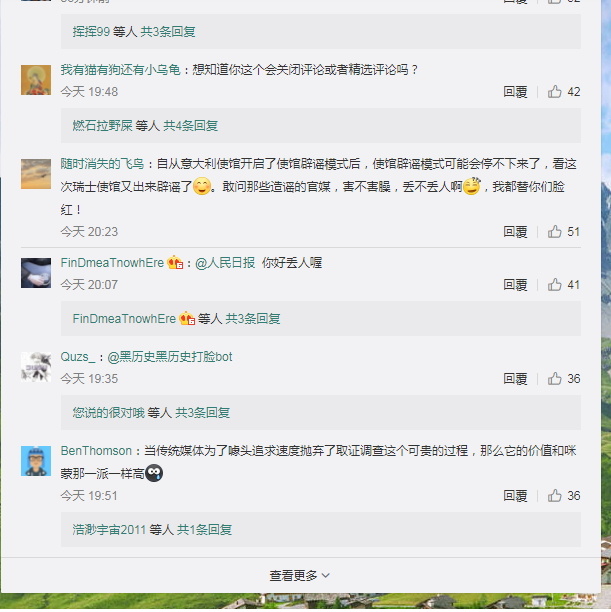The image size is (611, 612).
Task: Open 我有猫有狗还有小乌龟's avatar
Action: pyautogui.click(x=36, y=80)
